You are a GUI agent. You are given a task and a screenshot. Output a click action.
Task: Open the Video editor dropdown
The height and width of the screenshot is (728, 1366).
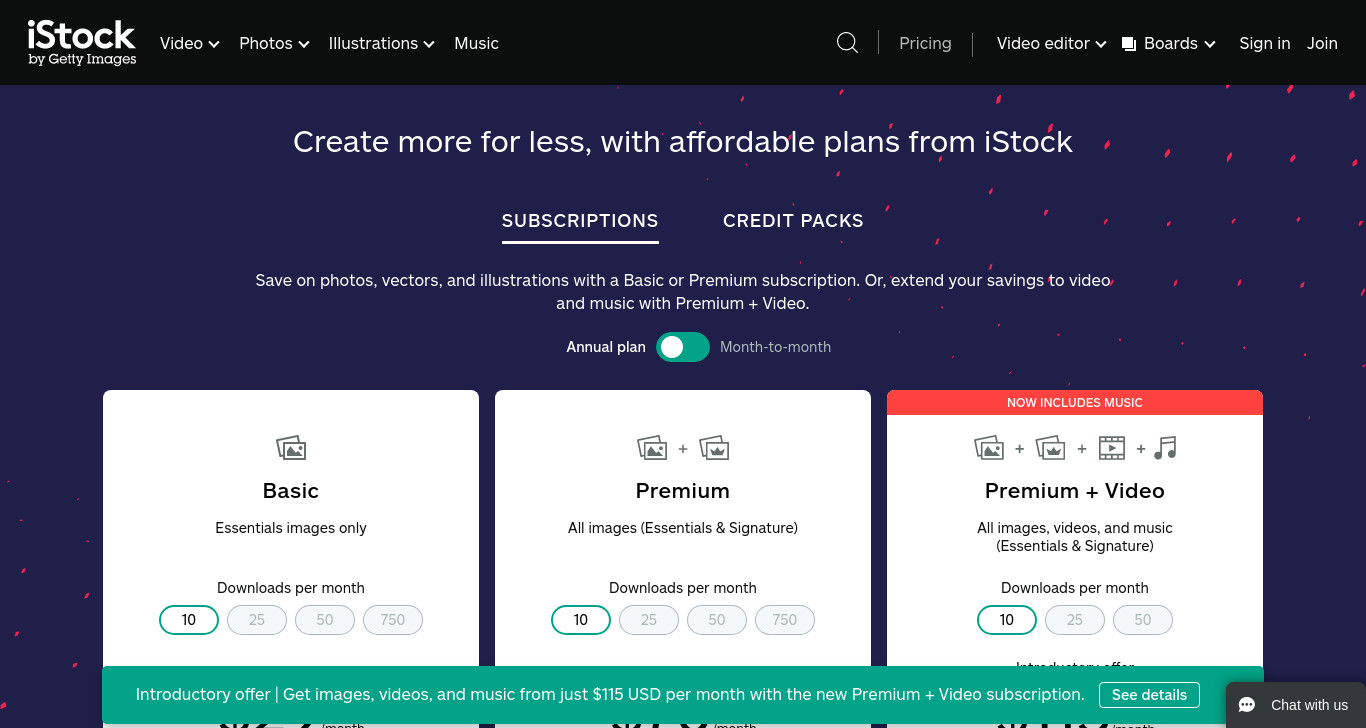[1052, 43]
